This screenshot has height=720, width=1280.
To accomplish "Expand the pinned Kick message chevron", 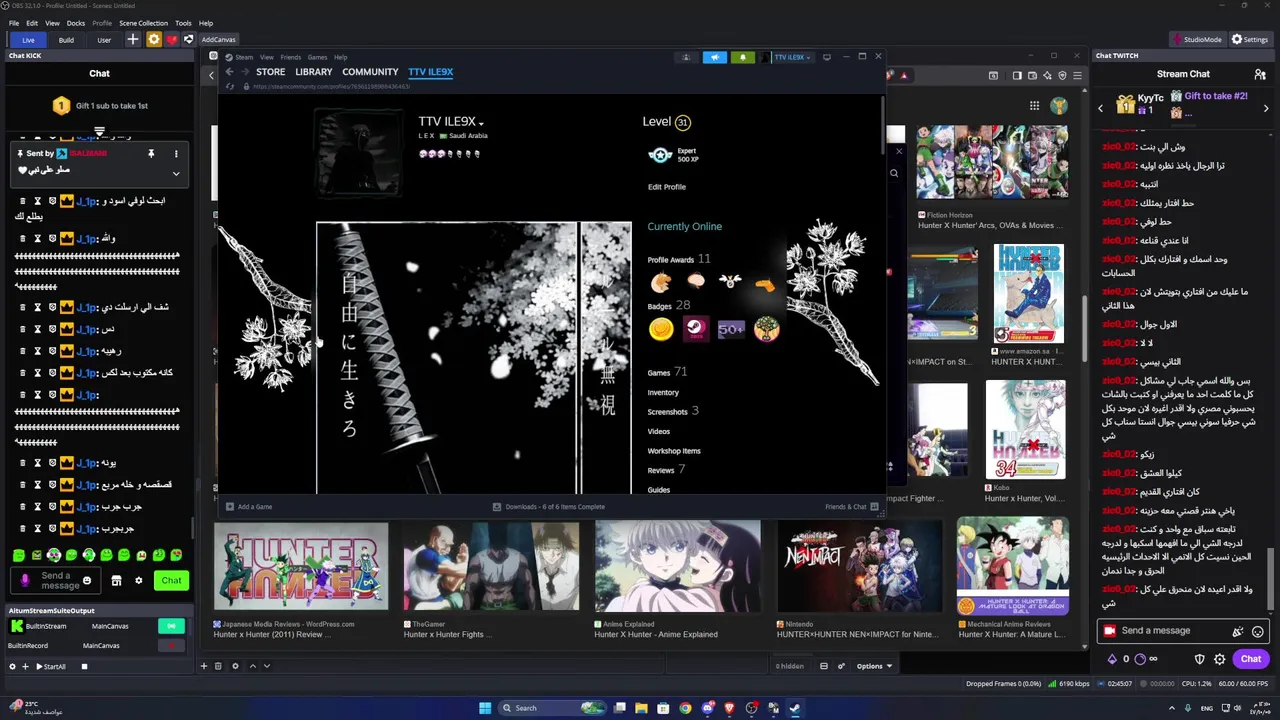I will pos(176,173).
